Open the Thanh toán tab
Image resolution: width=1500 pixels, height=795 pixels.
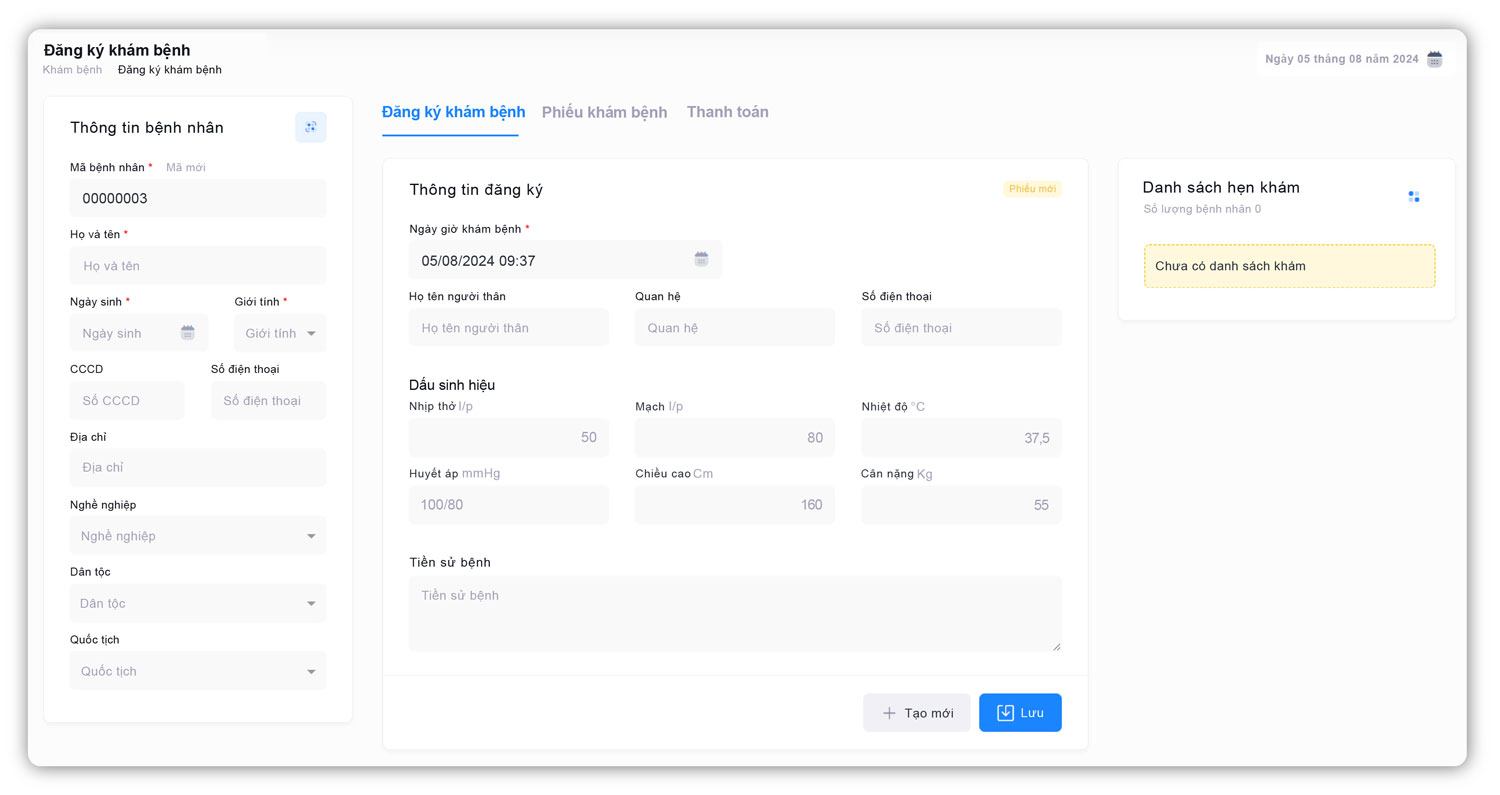(x=727, y=112)
